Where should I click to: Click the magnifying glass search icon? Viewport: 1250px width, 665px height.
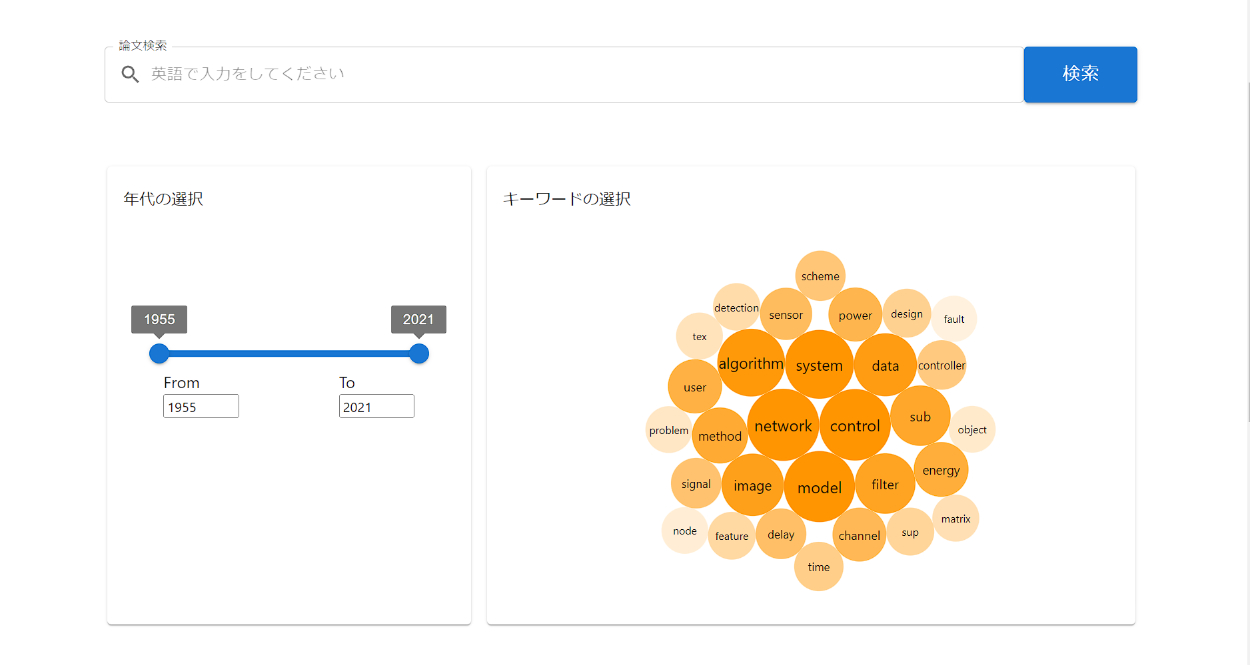(x=130, y=74)
